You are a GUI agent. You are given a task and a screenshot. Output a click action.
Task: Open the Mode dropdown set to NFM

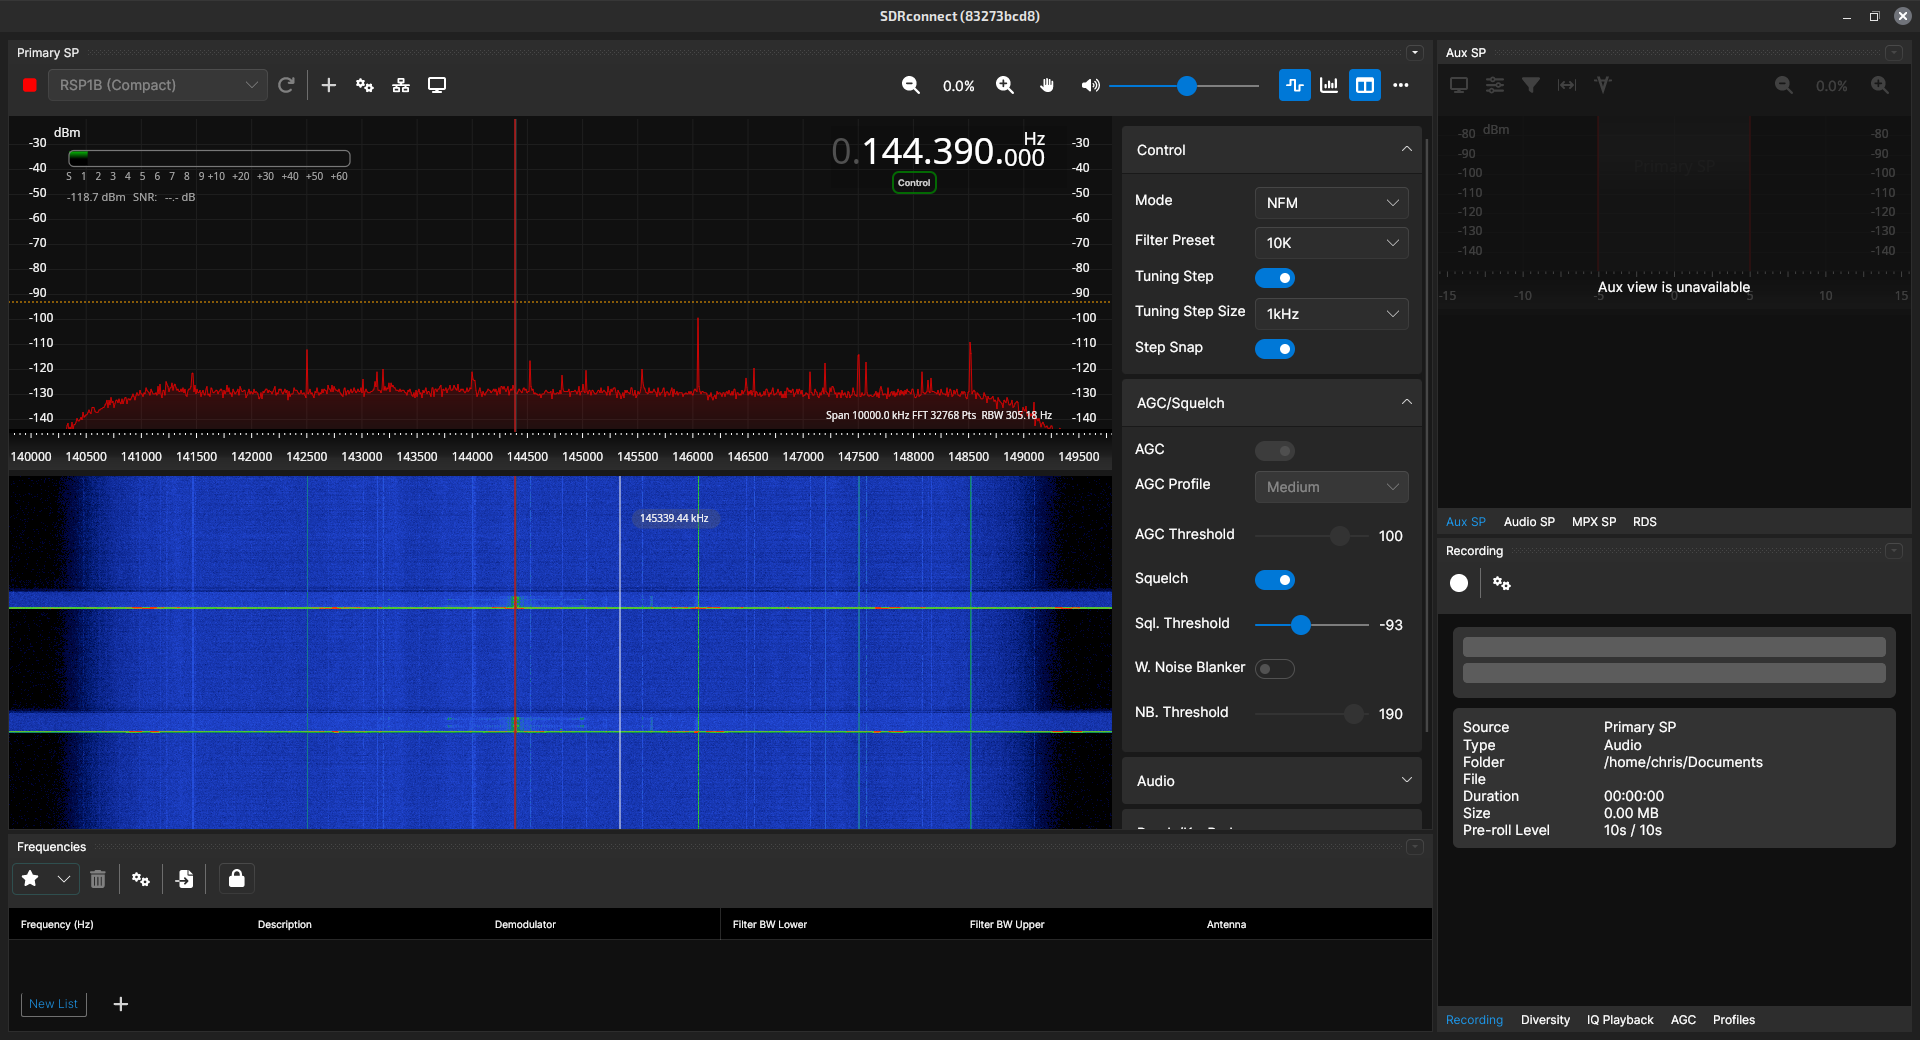[x=1330, y=203]
